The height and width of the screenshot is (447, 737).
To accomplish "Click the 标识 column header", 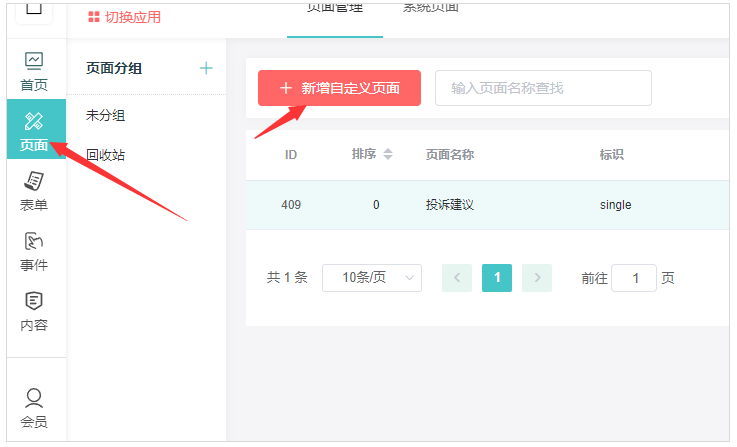I will click(x=612, y=155).
